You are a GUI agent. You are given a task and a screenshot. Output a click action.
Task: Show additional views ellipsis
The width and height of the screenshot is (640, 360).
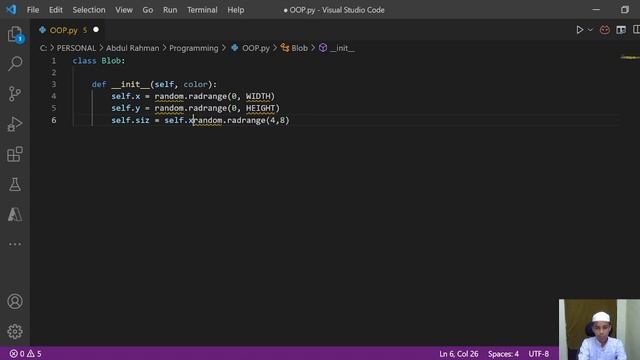[x=15, y=244]
